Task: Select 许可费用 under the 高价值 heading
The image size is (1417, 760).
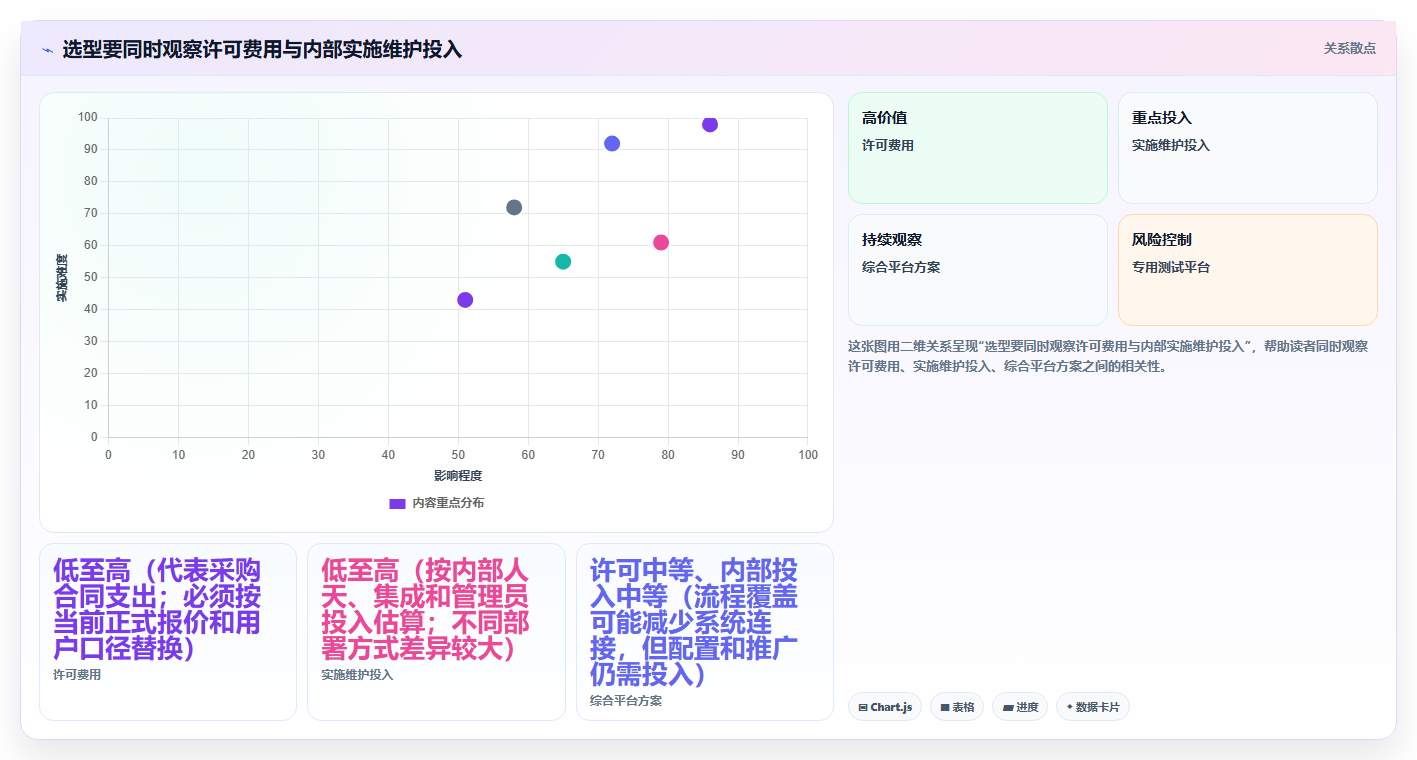Action: coord(888,145)
